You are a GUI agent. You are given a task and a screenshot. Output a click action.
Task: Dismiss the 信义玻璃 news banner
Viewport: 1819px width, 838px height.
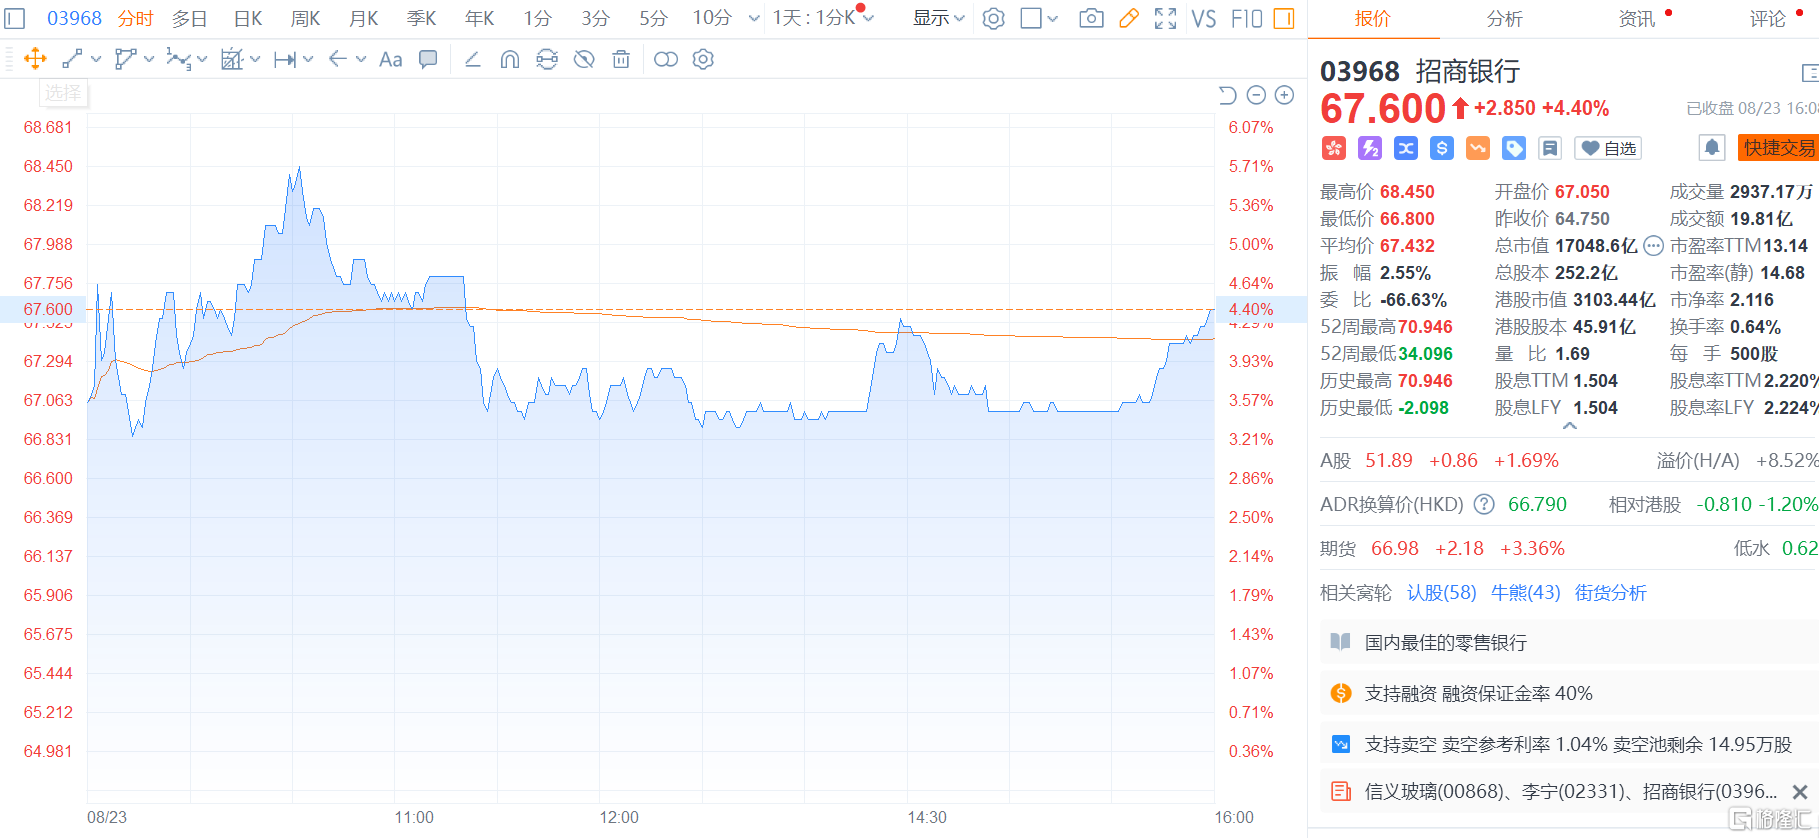coord(1800,792)
